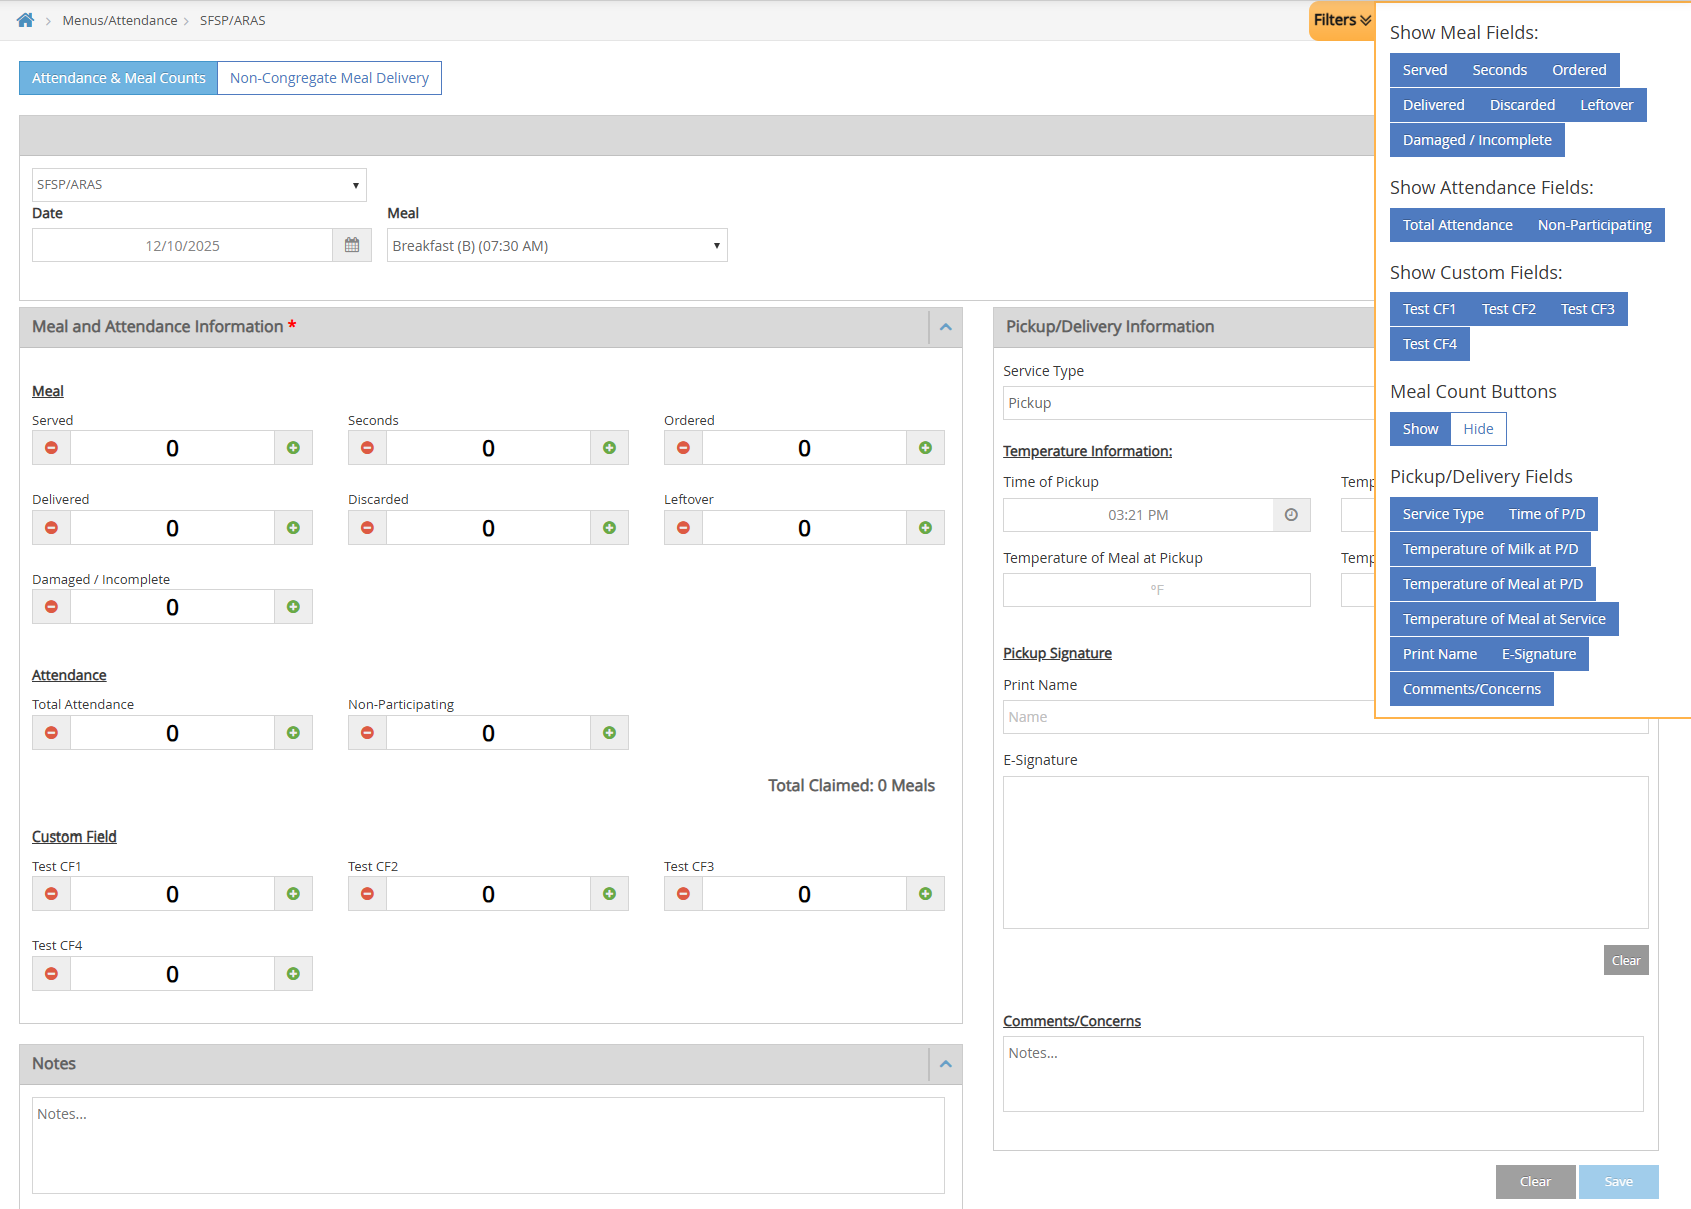Select the Attendance & Meal Counts tab
The height and width of the screenshot is (1209, 1691).
[117, 77]
